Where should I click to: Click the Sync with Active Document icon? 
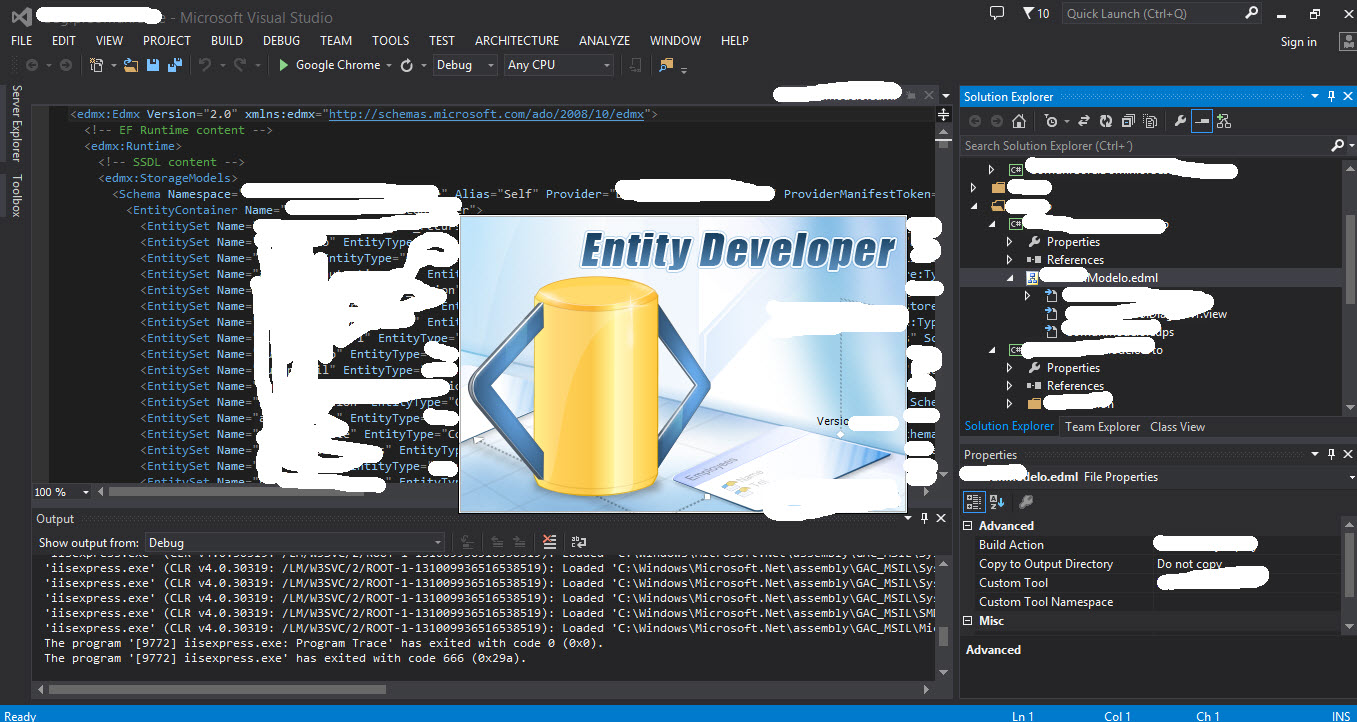tap(1084, 121)
